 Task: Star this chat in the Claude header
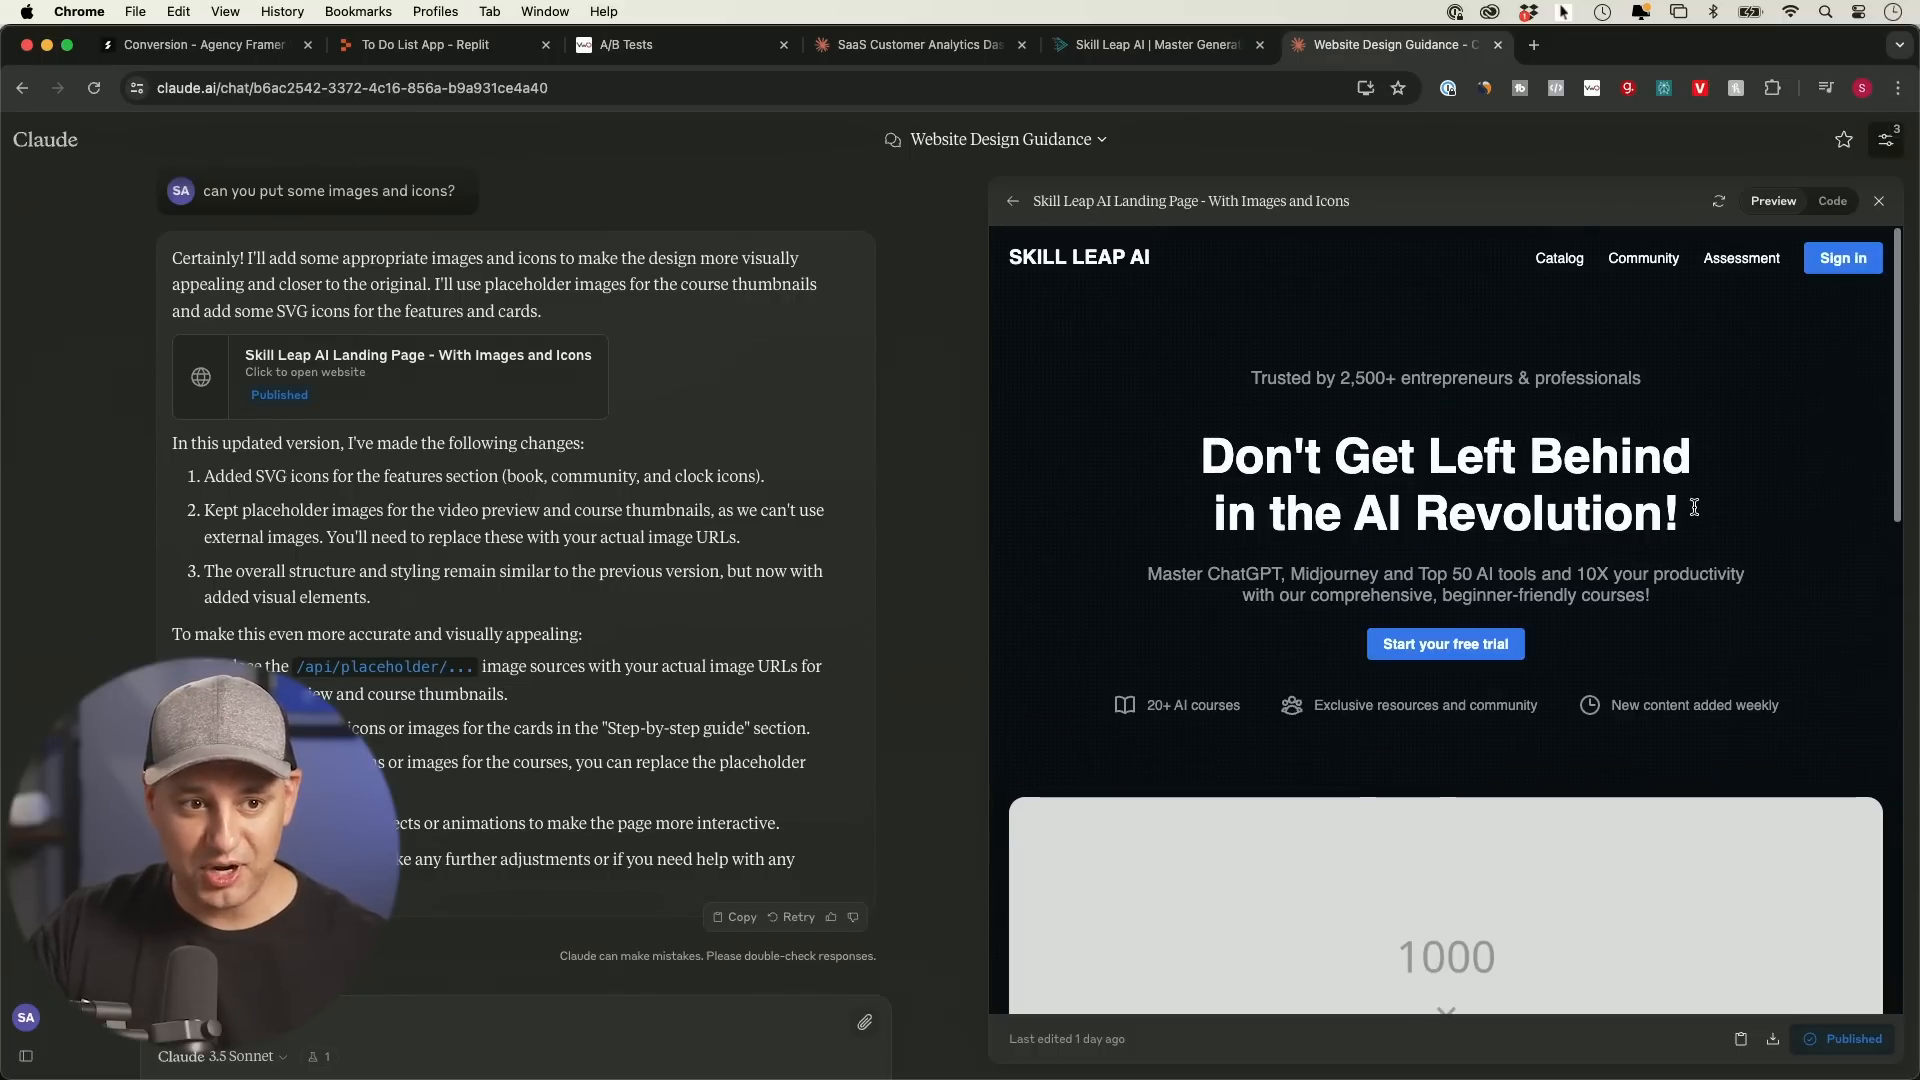point(1843,140)
